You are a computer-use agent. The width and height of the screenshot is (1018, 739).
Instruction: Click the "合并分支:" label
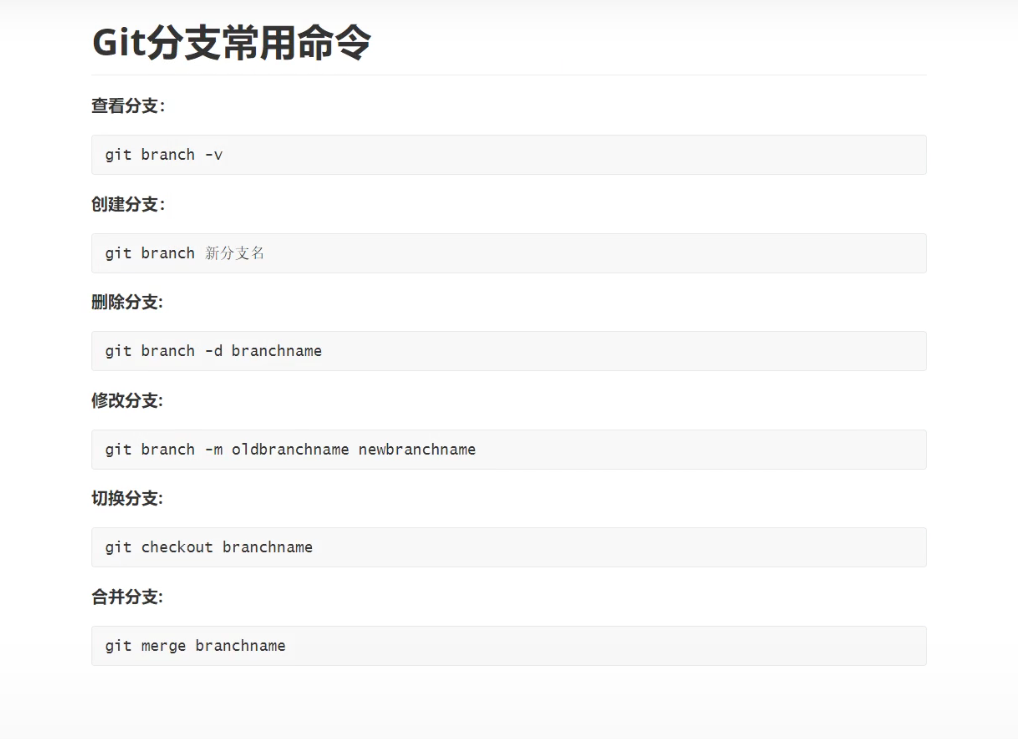127,597
